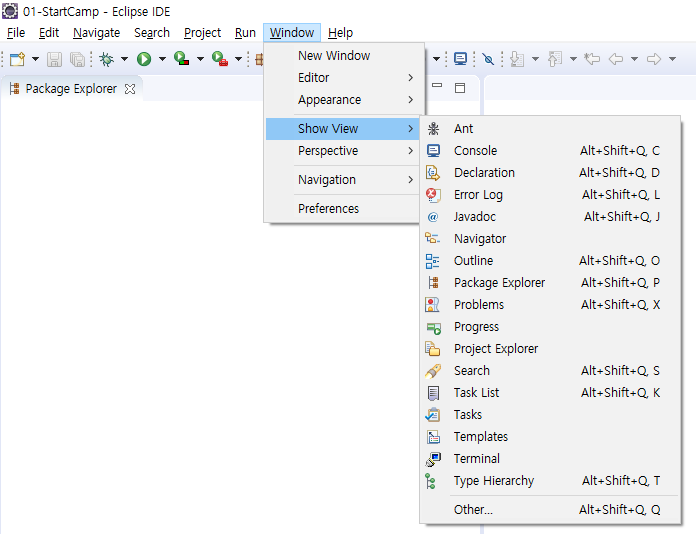
Task: Click the Open Console monitor toolbar icon
Action: (x=460, y=59)
